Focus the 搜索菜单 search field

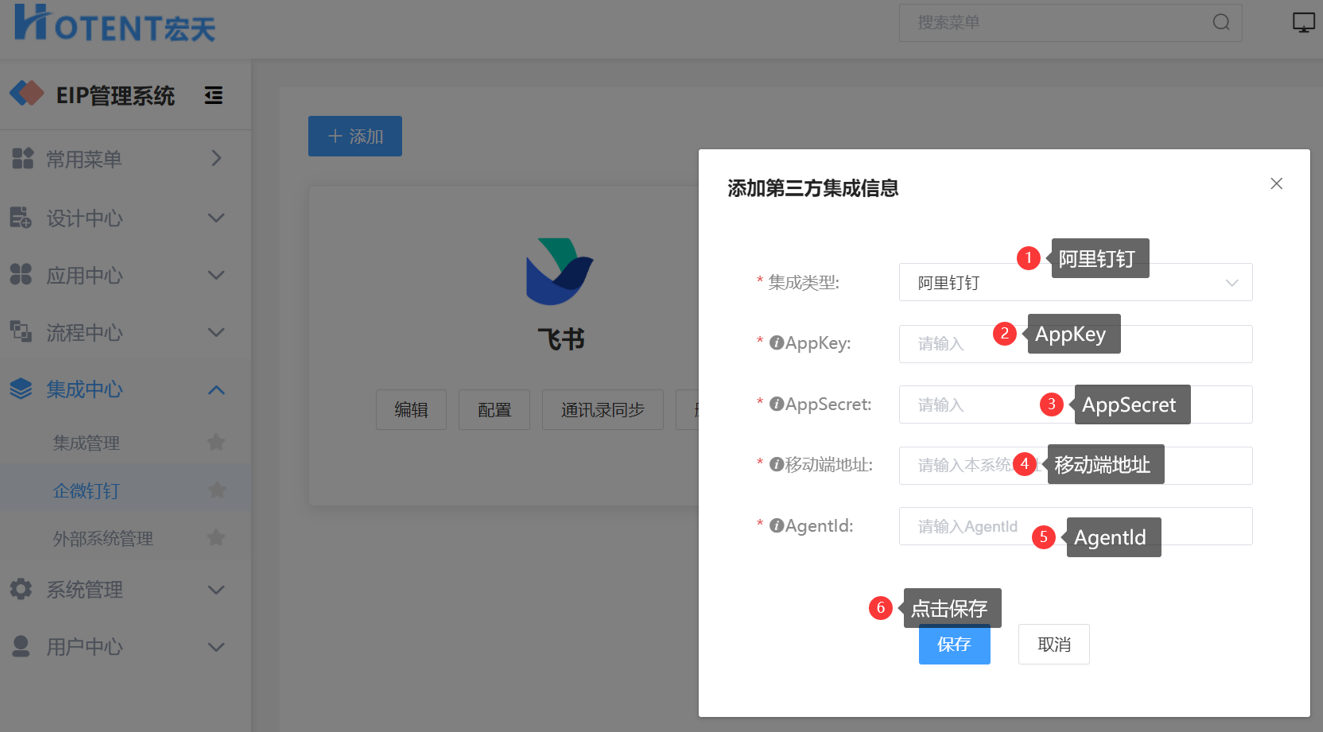coord(1070,22)
